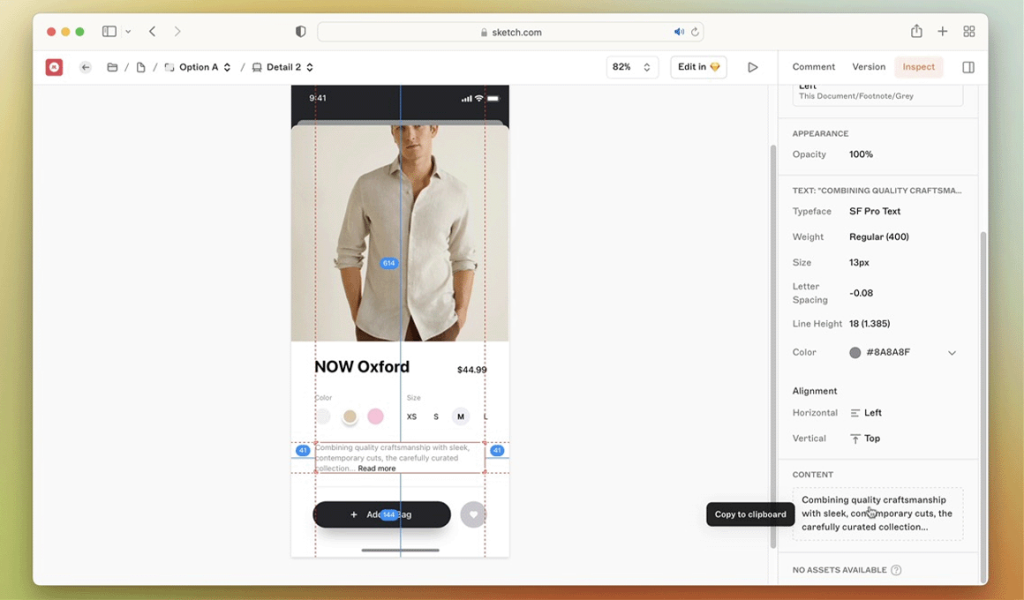1024x600 pixels.
Task: Reload the sketch.com page
Action: pyautogui.click(x=695, y=31)
